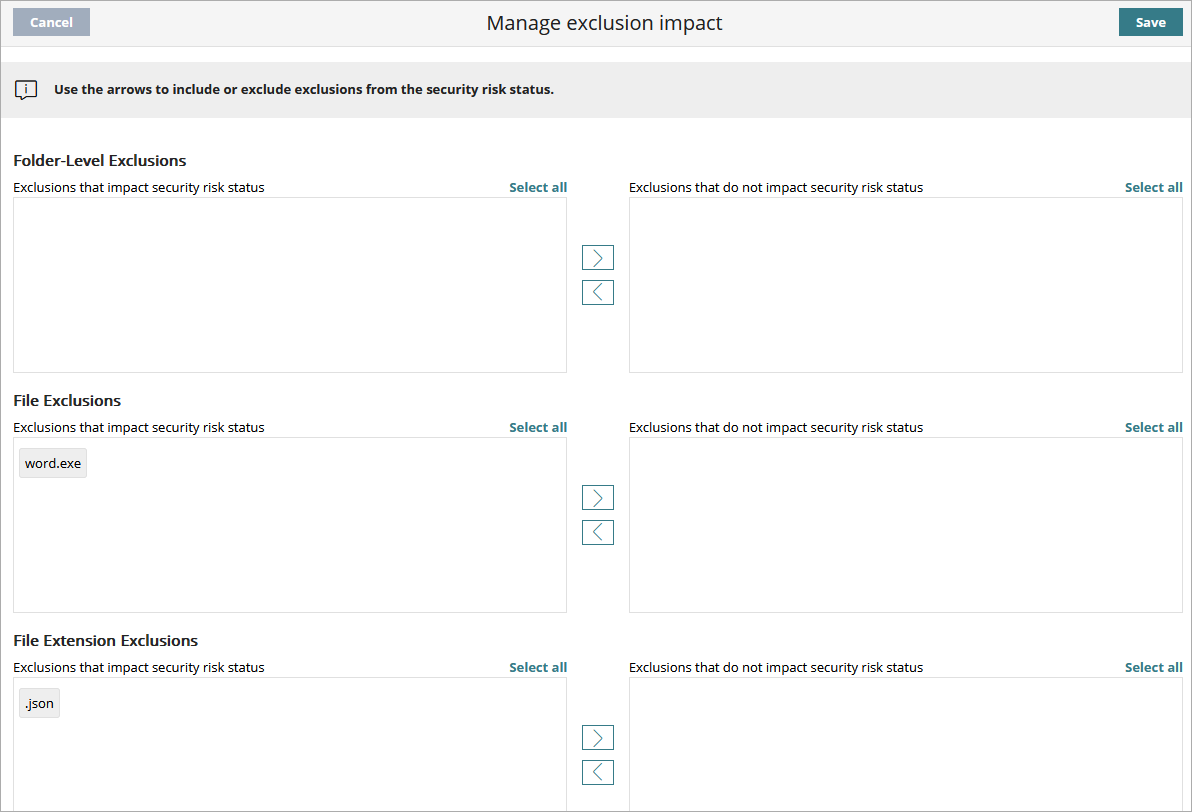
Task: Click left arrow in File Exclusions section
Action: (x=597, y=533)
